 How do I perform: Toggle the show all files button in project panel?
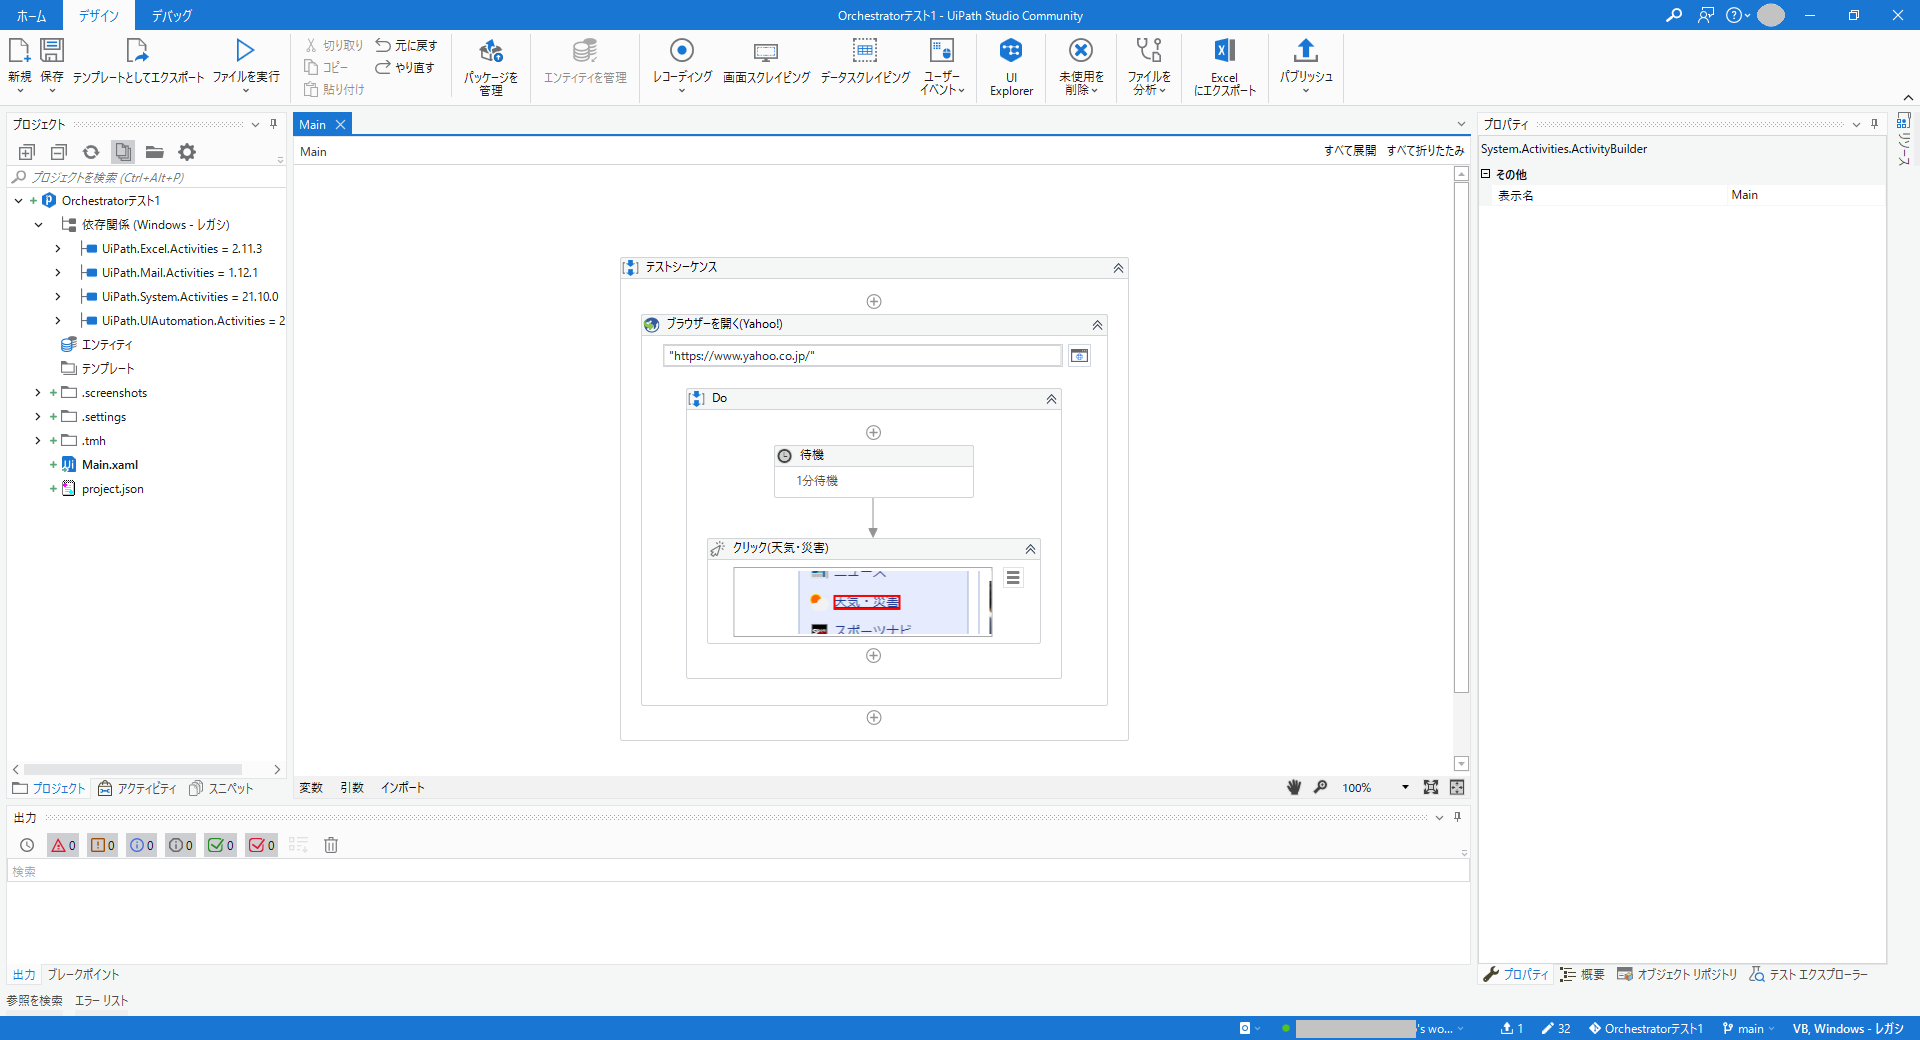point(123,152)
